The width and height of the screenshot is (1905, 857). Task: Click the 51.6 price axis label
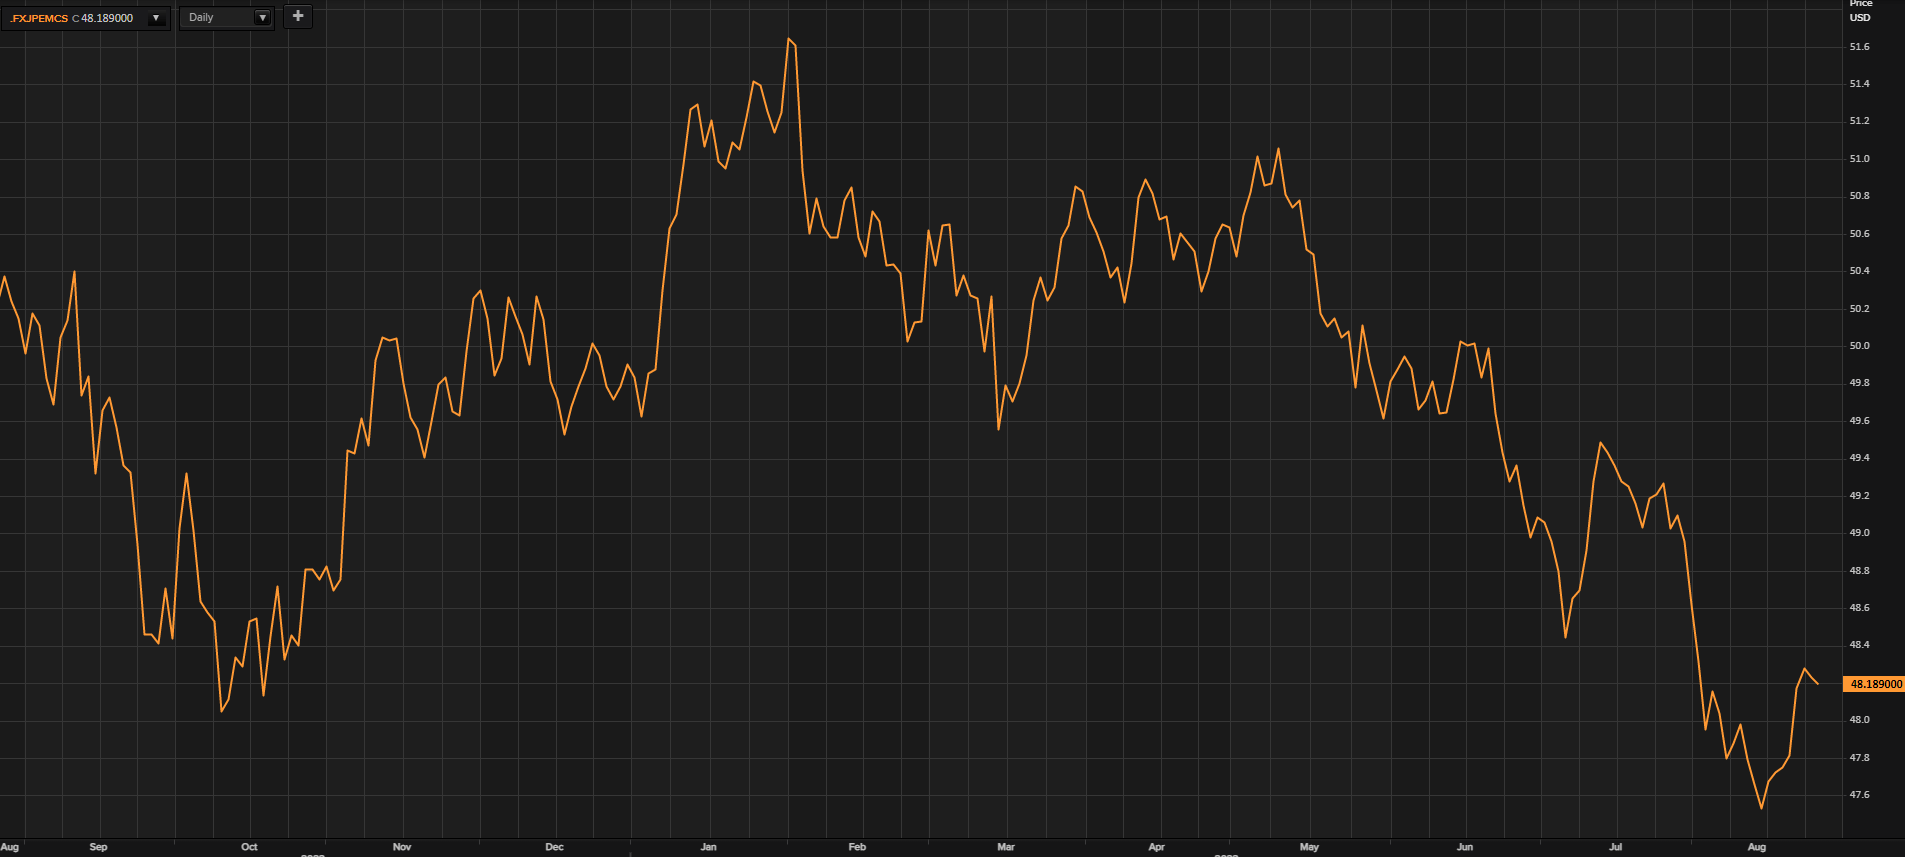coord(1859,47)
